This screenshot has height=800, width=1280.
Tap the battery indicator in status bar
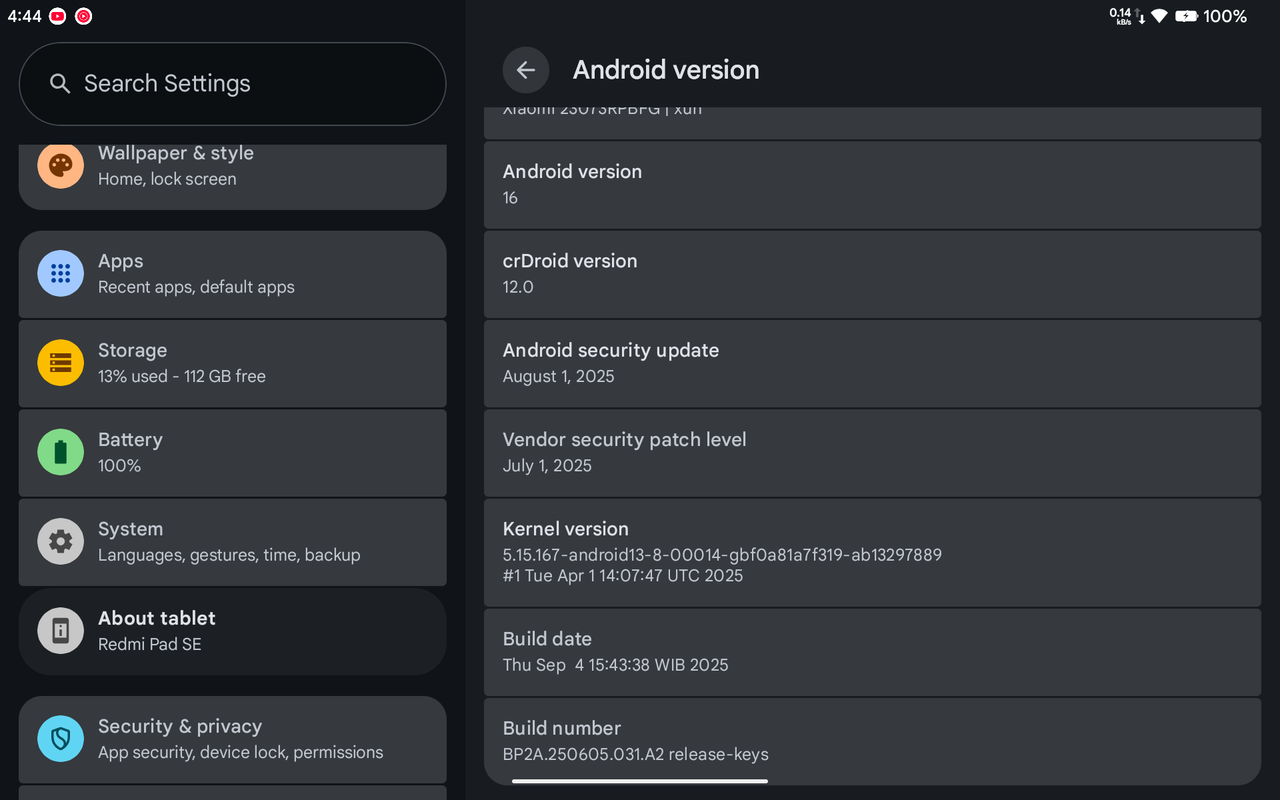tap(1187, 16)
